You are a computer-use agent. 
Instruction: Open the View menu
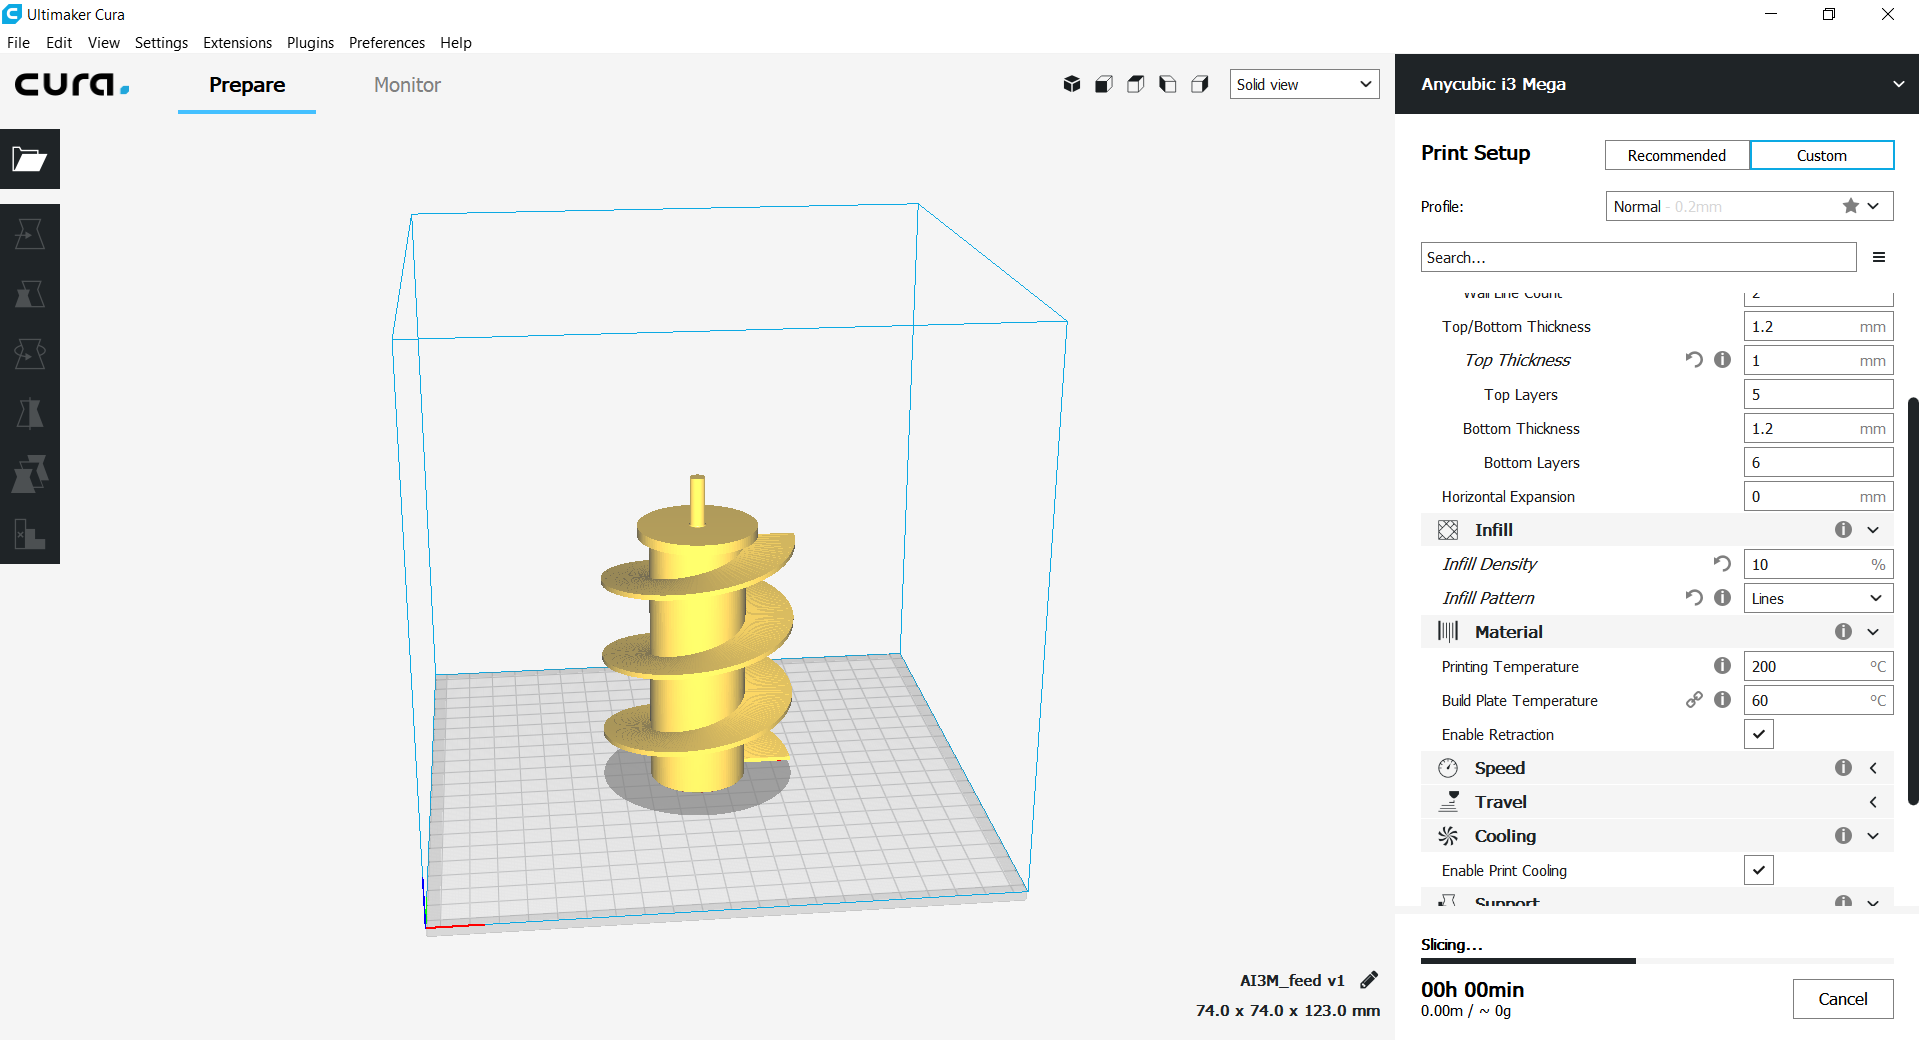point(104,42)
